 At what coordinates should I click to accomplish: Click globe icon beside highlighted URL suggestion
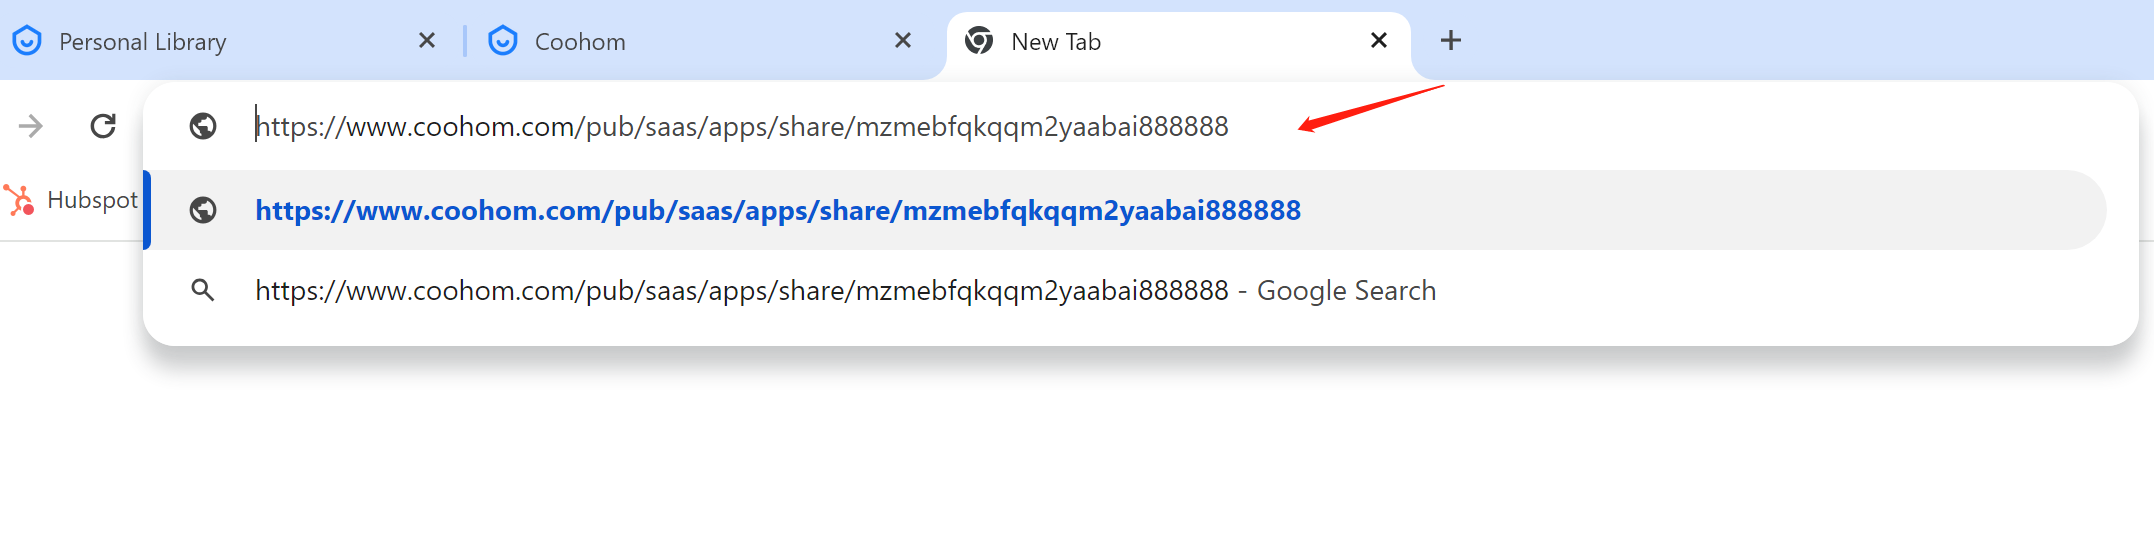click(203, 210)
